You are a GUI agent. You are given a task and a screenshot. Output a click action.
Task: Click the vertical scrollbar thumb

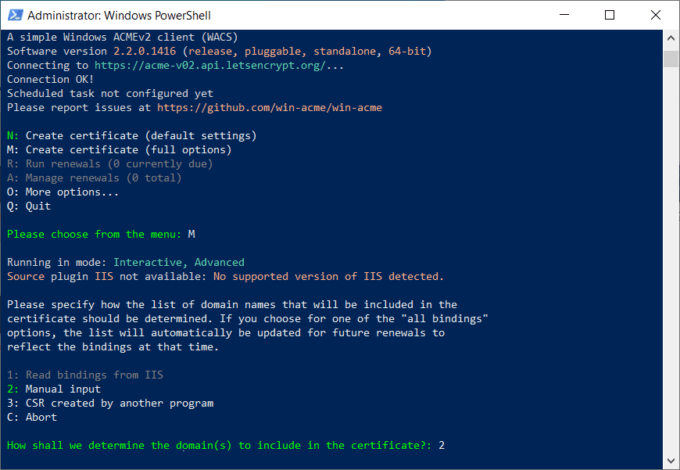click(x=671, y=59)
